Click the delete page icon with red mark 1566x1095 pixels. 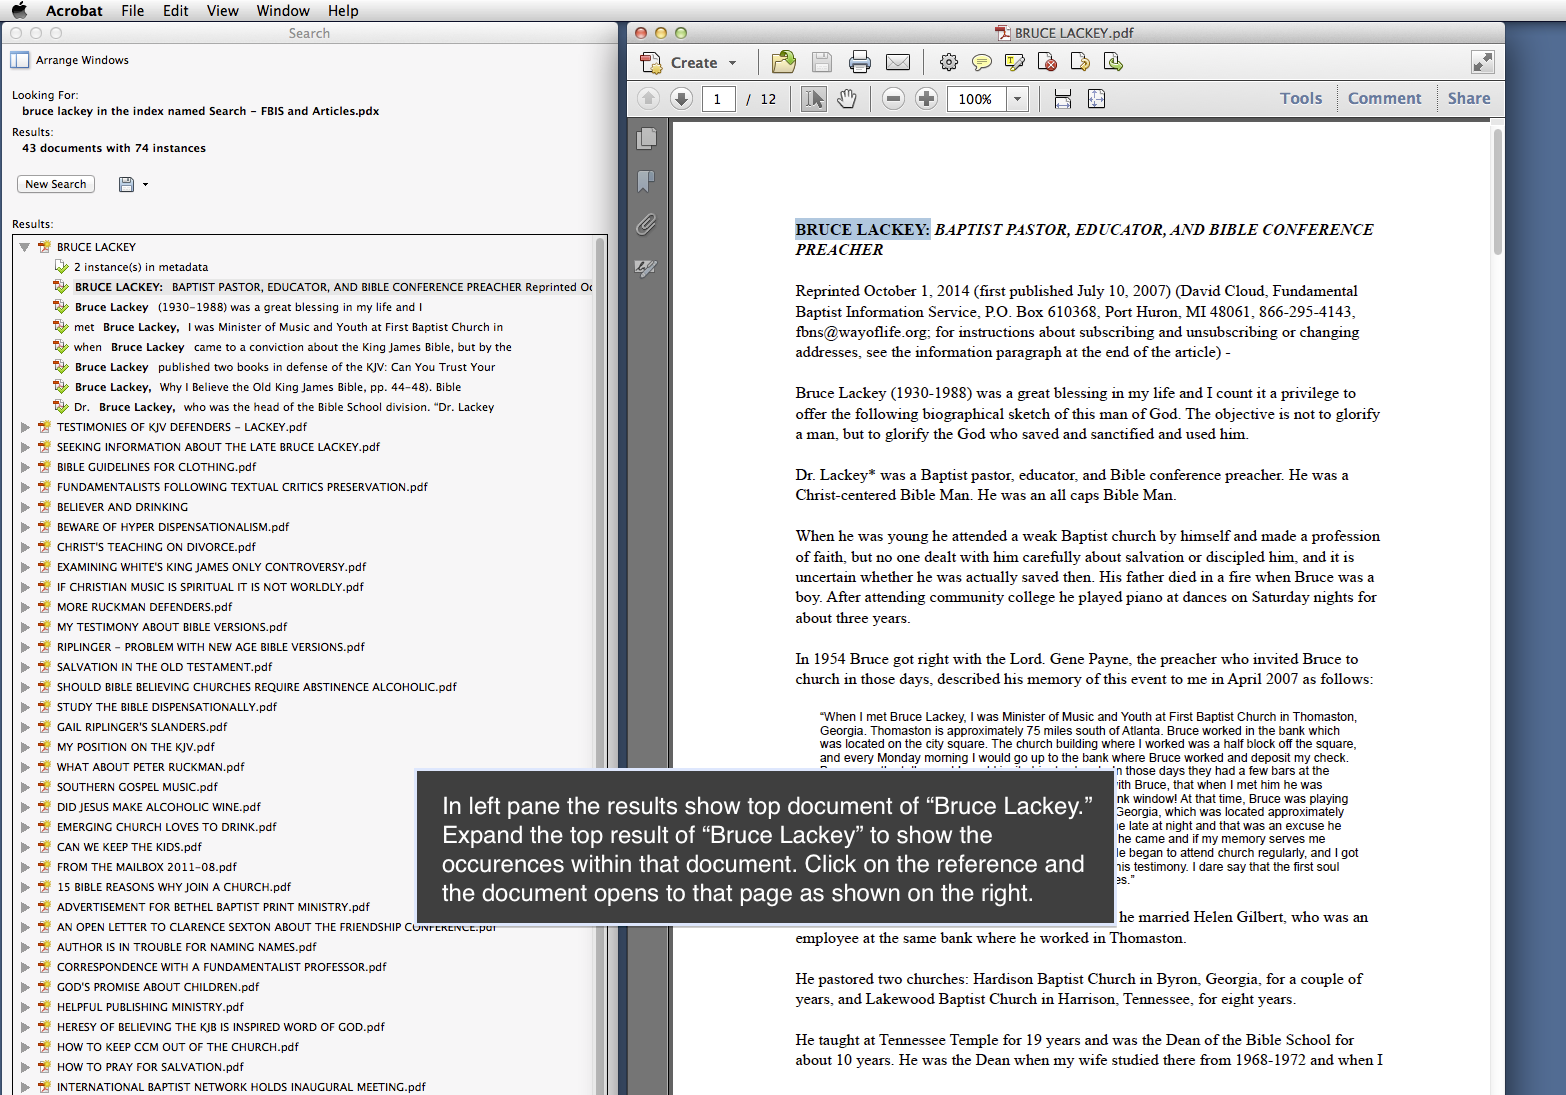(1048, 62)
